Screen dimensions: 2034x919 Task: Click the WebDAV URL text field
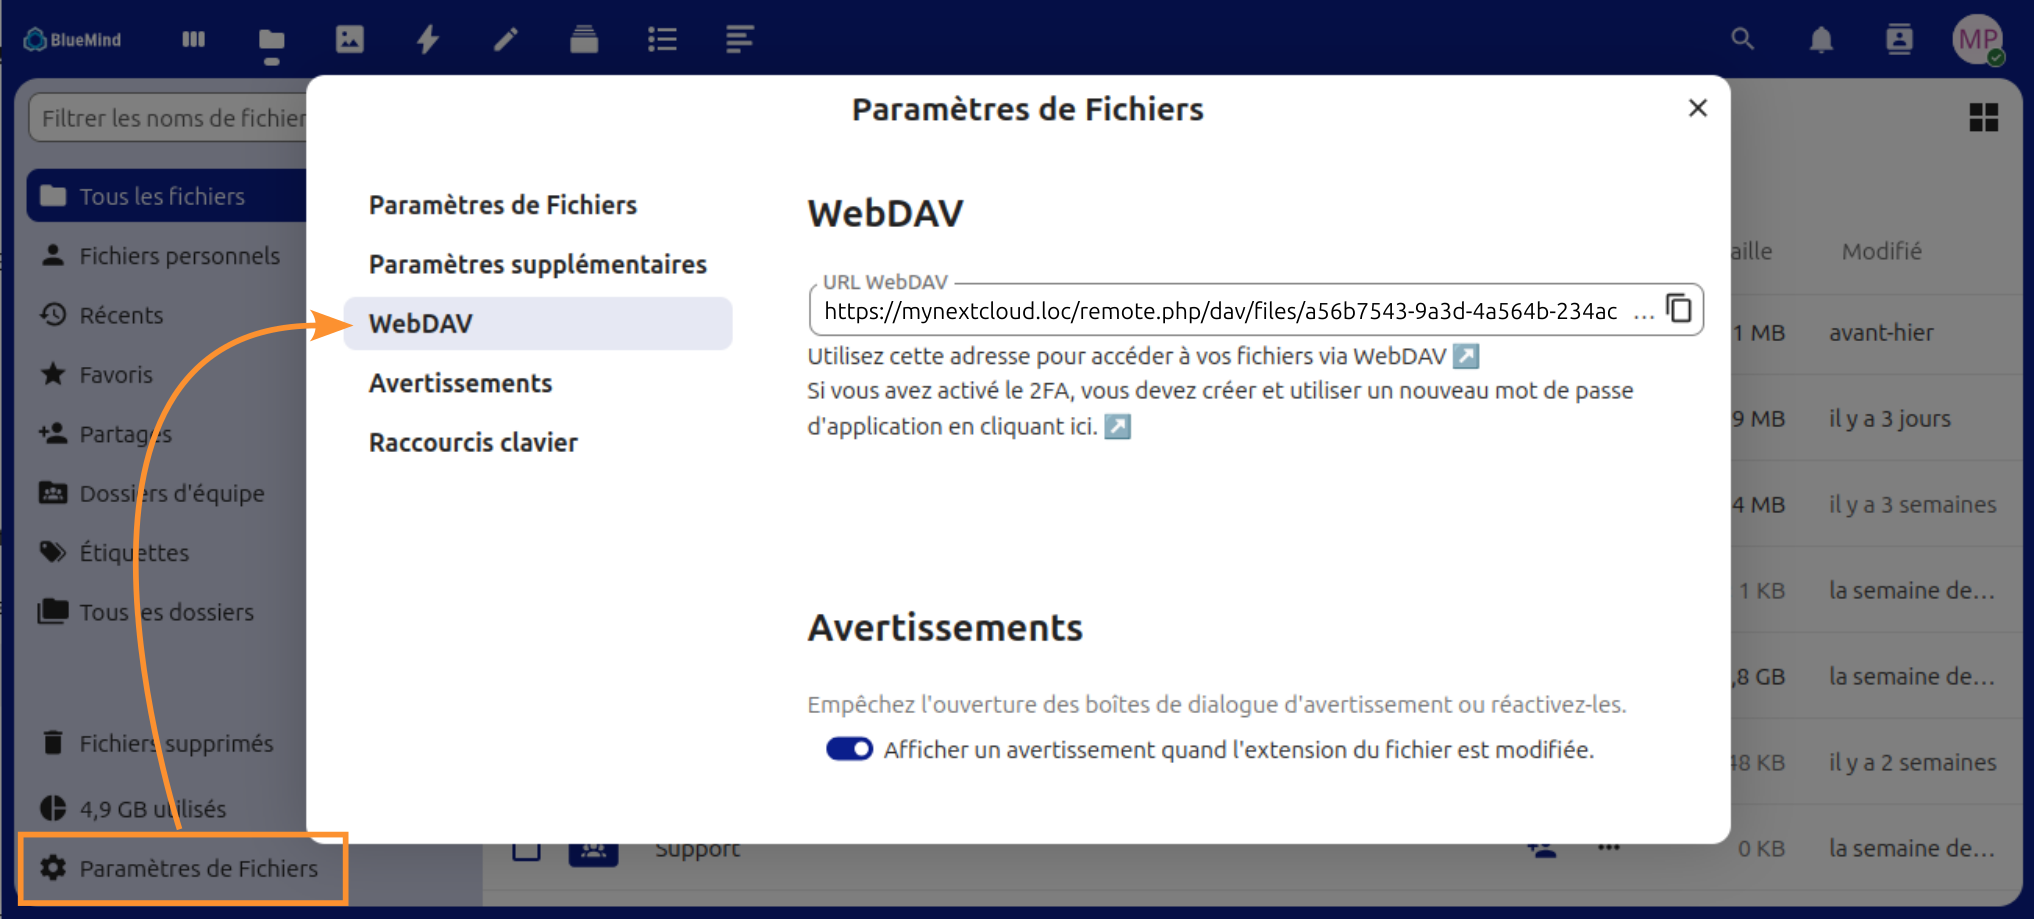coord(1220,311)
